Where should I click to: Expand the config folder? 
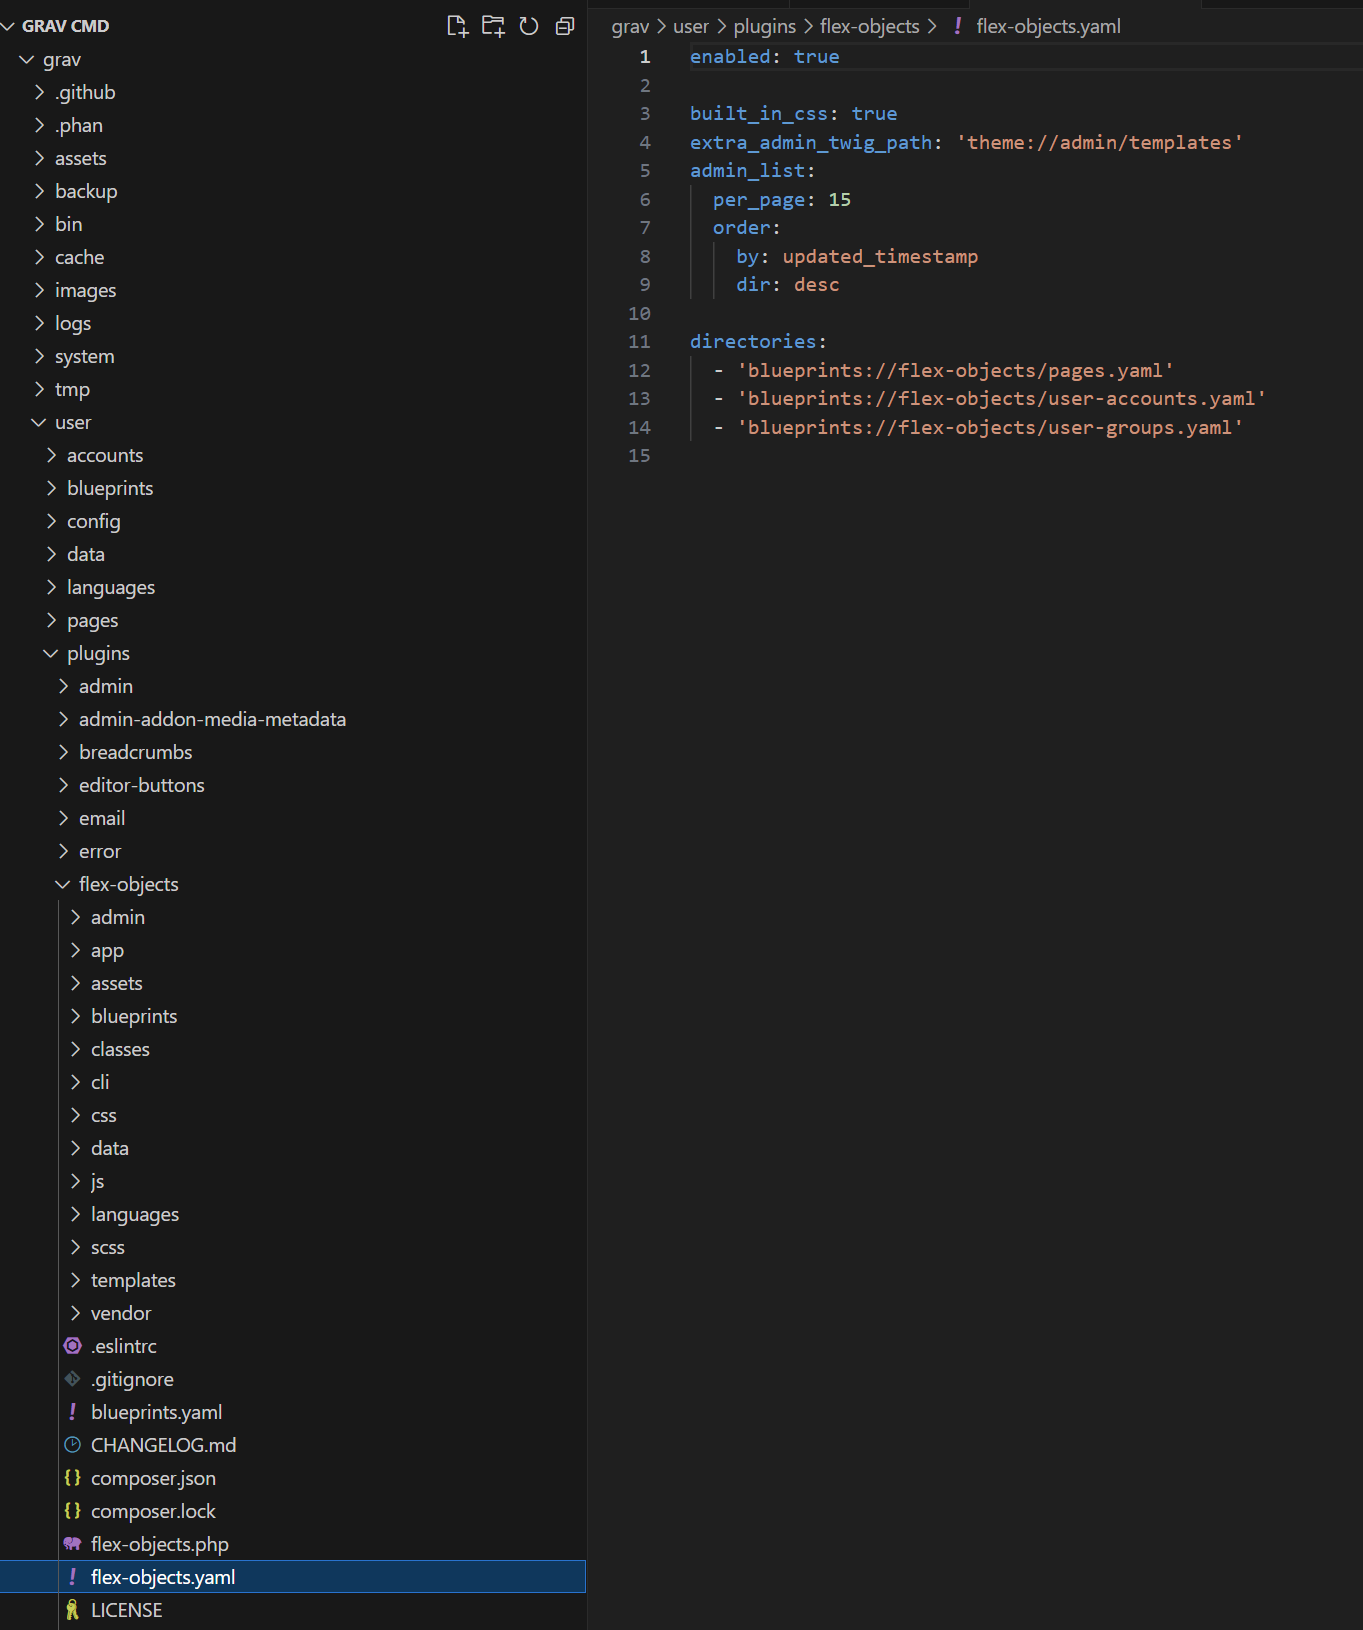(51, 521)
